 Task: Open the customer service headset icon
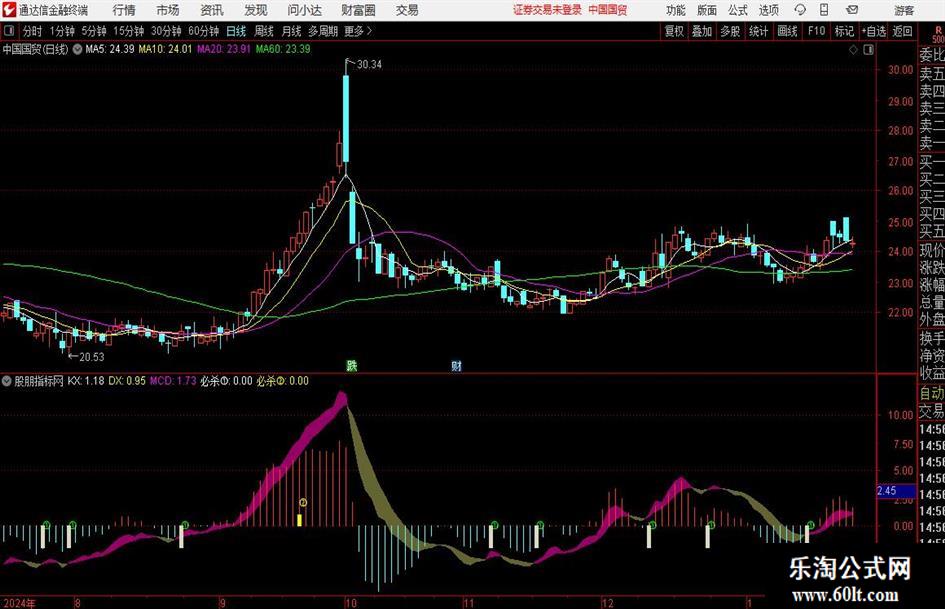pyautogui.click(x=800, y=10)
